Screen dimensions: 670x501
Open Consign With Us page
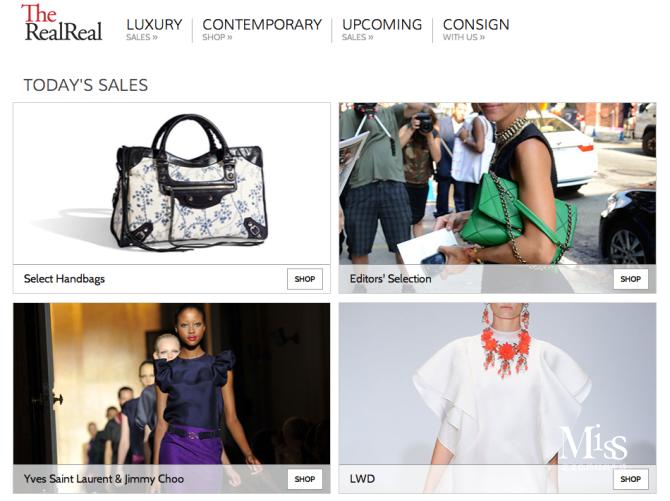point(476,29)
